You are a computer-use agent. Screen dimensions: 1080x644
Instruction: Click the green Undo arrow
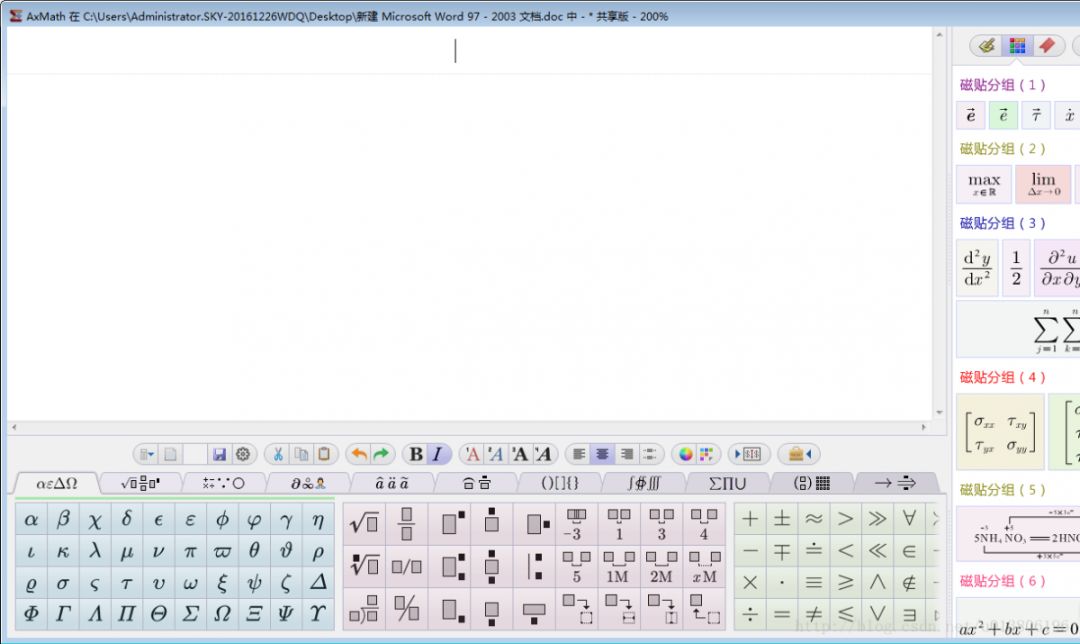coord(359,454)
